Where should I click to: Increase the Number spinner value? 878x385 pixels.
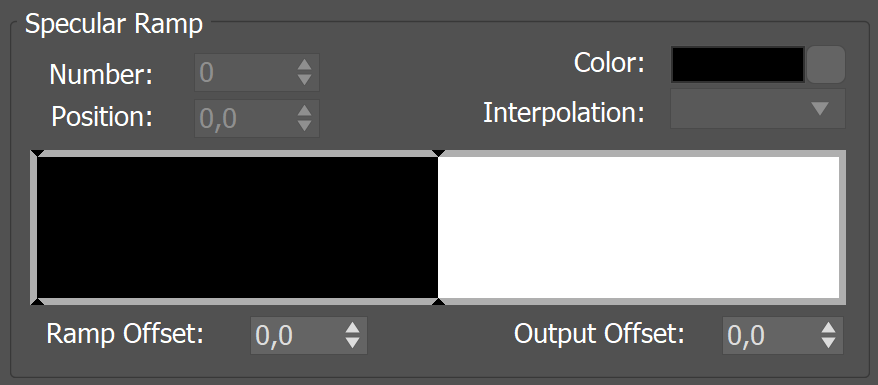click(x=305, y=66)
